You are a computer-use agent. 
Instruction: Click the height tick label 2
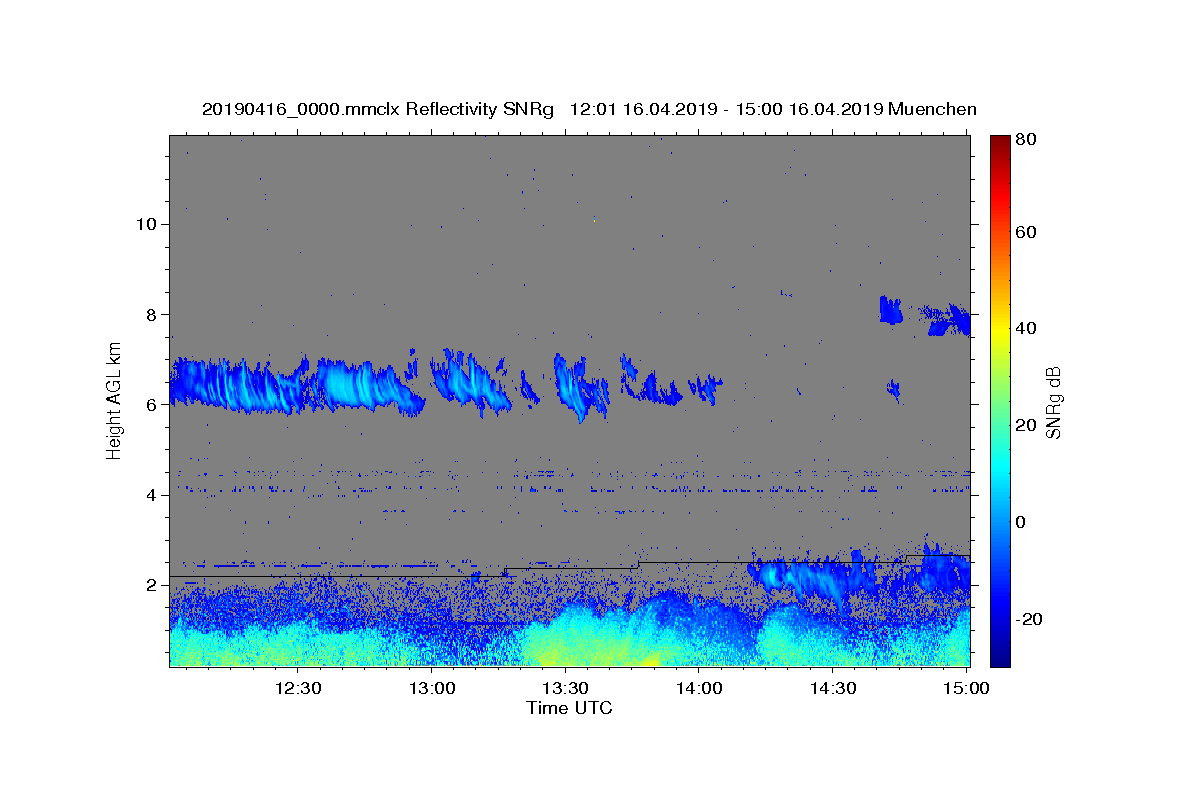[150, 585]
